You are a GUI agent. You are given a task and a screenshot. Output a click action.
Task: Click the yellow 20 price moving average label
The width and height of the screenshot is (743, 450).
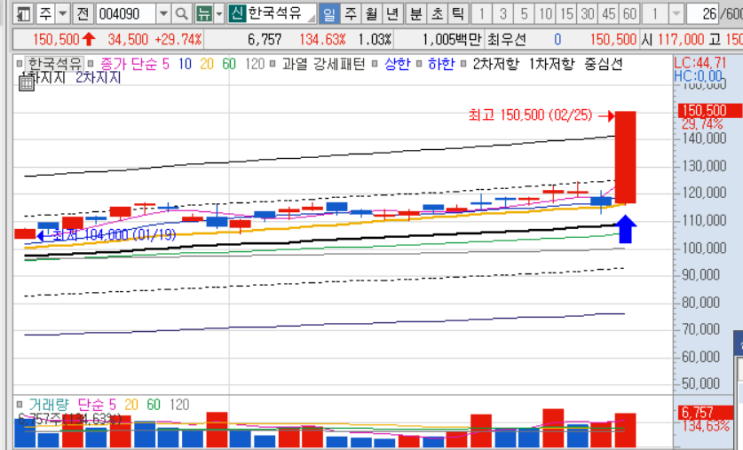click(x=207, y=63)
